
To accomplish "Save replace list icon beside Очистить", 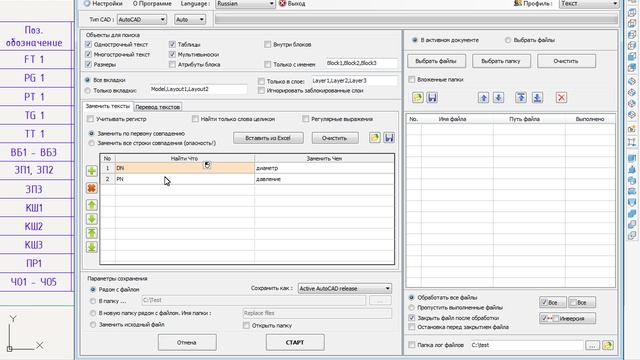I will [x=389, y=138].
